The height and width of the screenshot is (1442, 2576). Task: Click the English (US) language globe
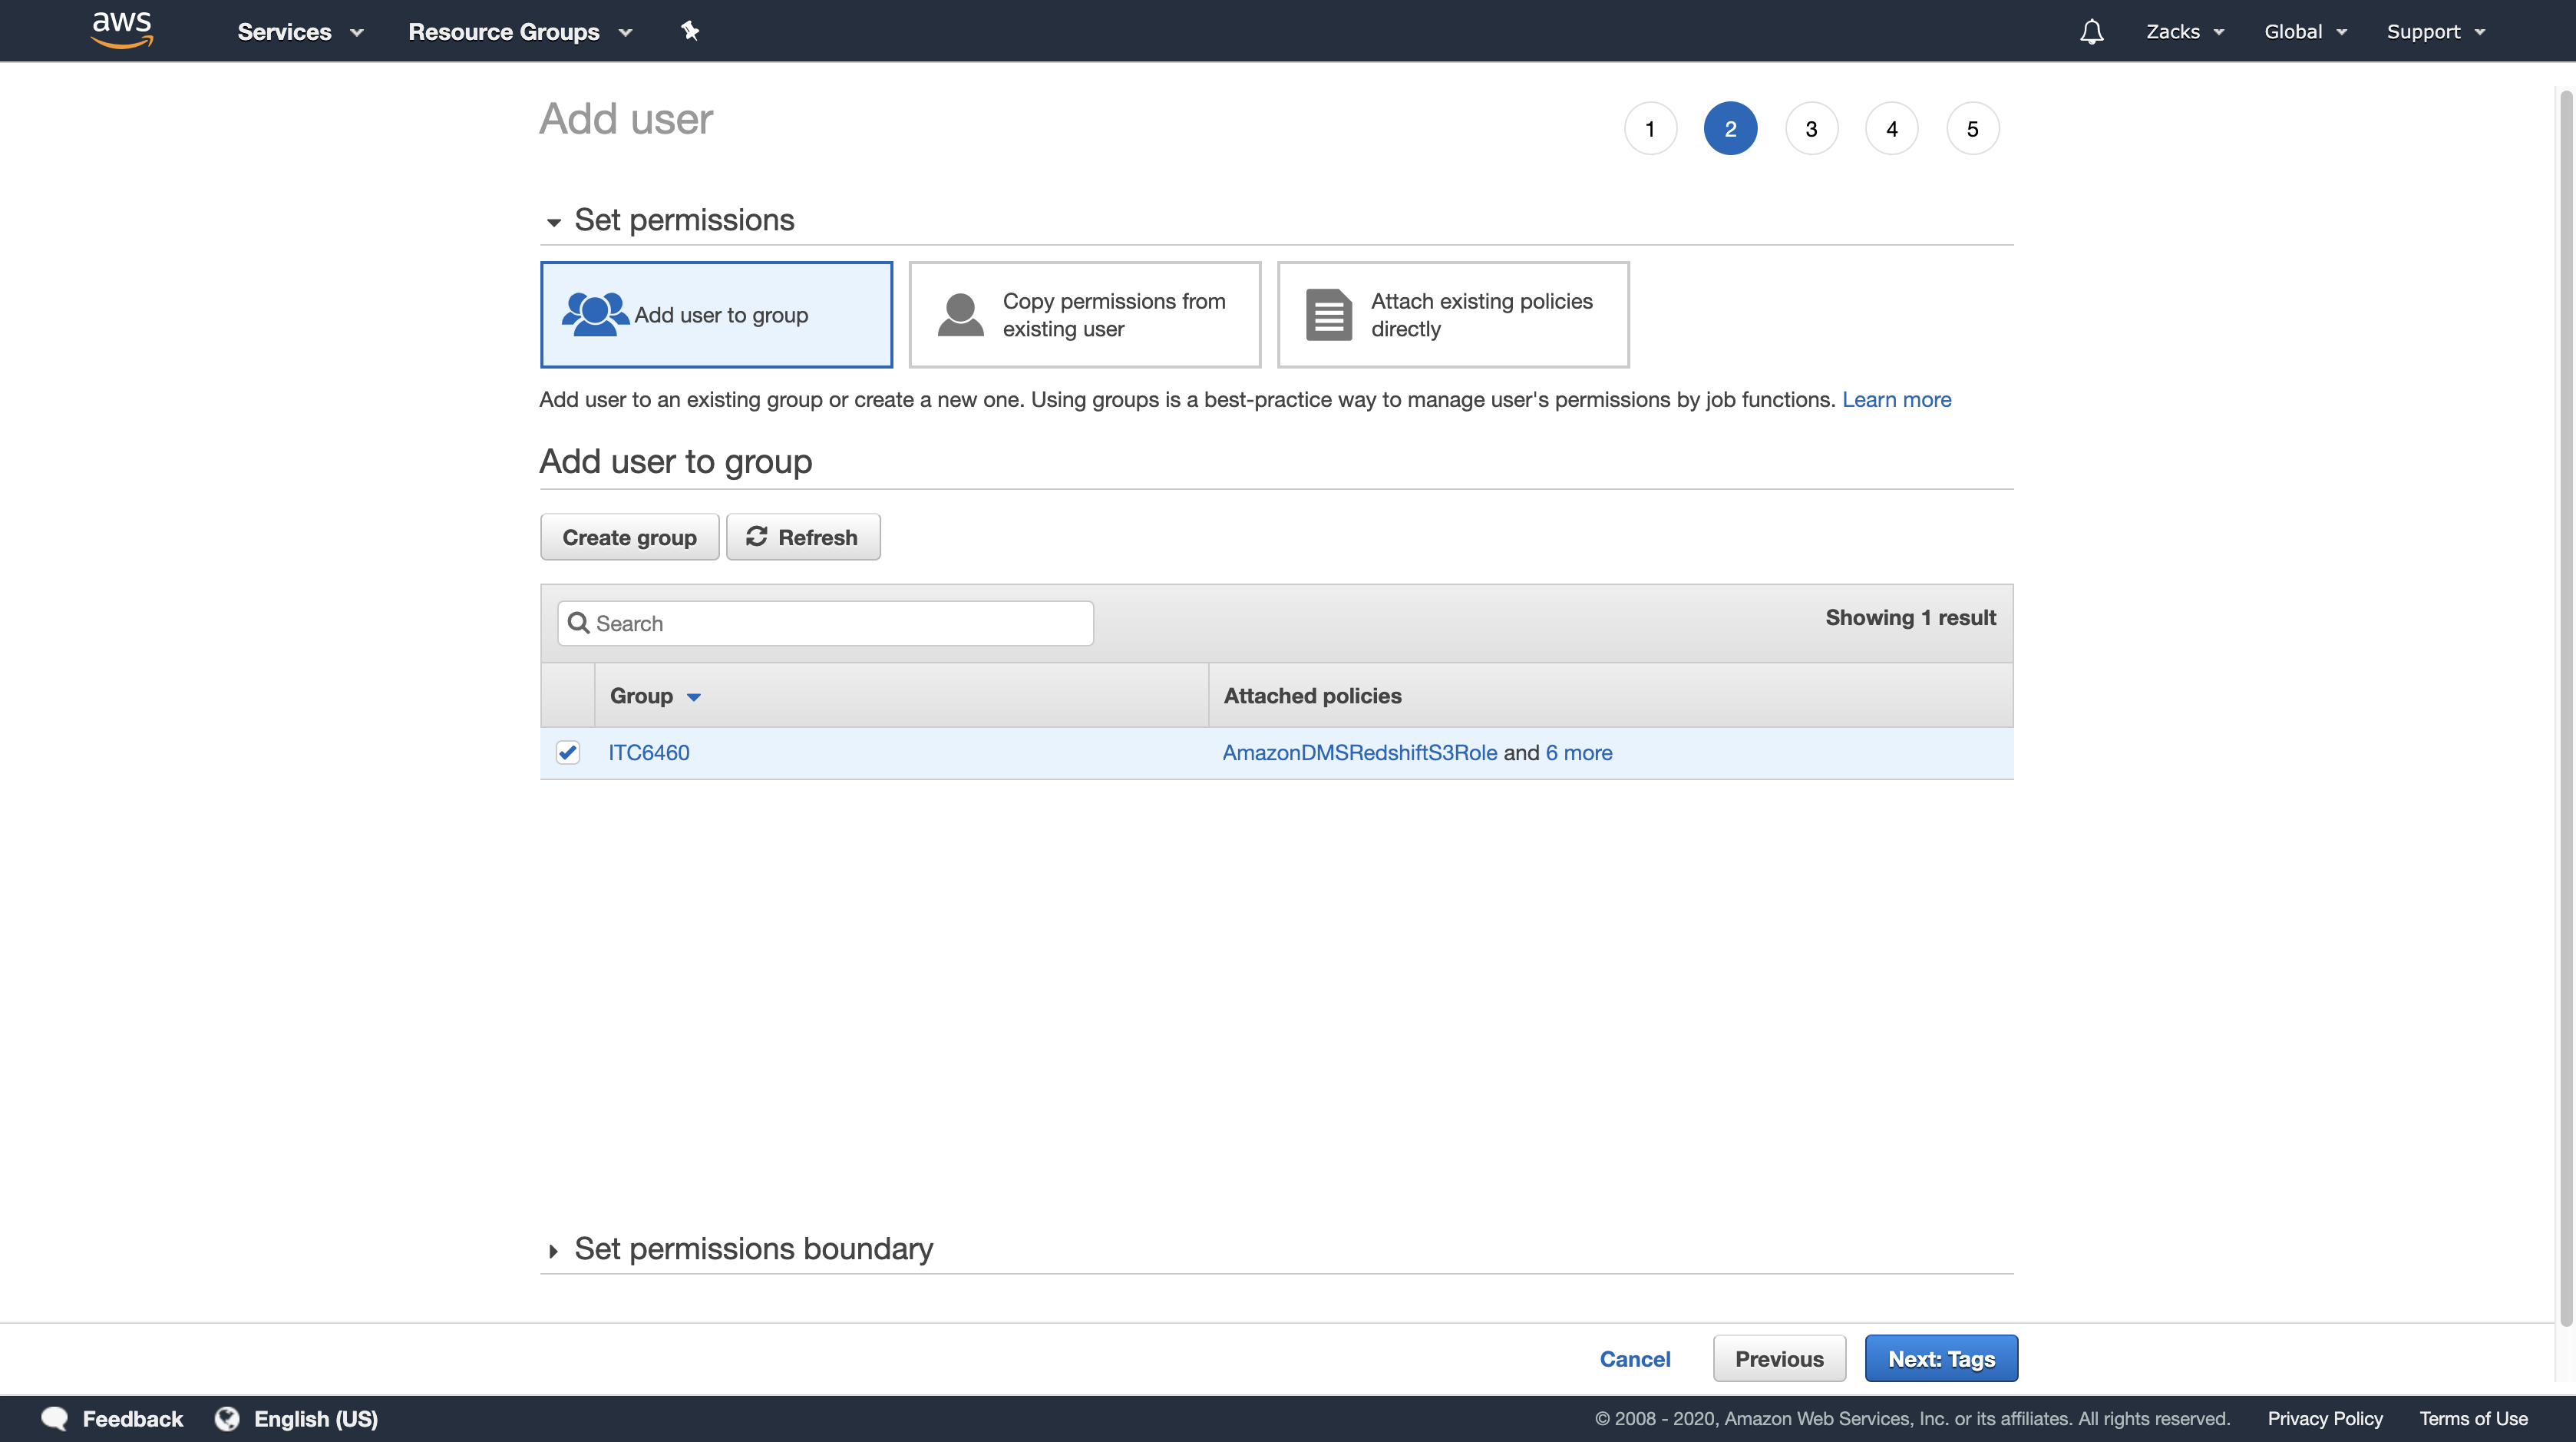click(x=228, y=1418)
